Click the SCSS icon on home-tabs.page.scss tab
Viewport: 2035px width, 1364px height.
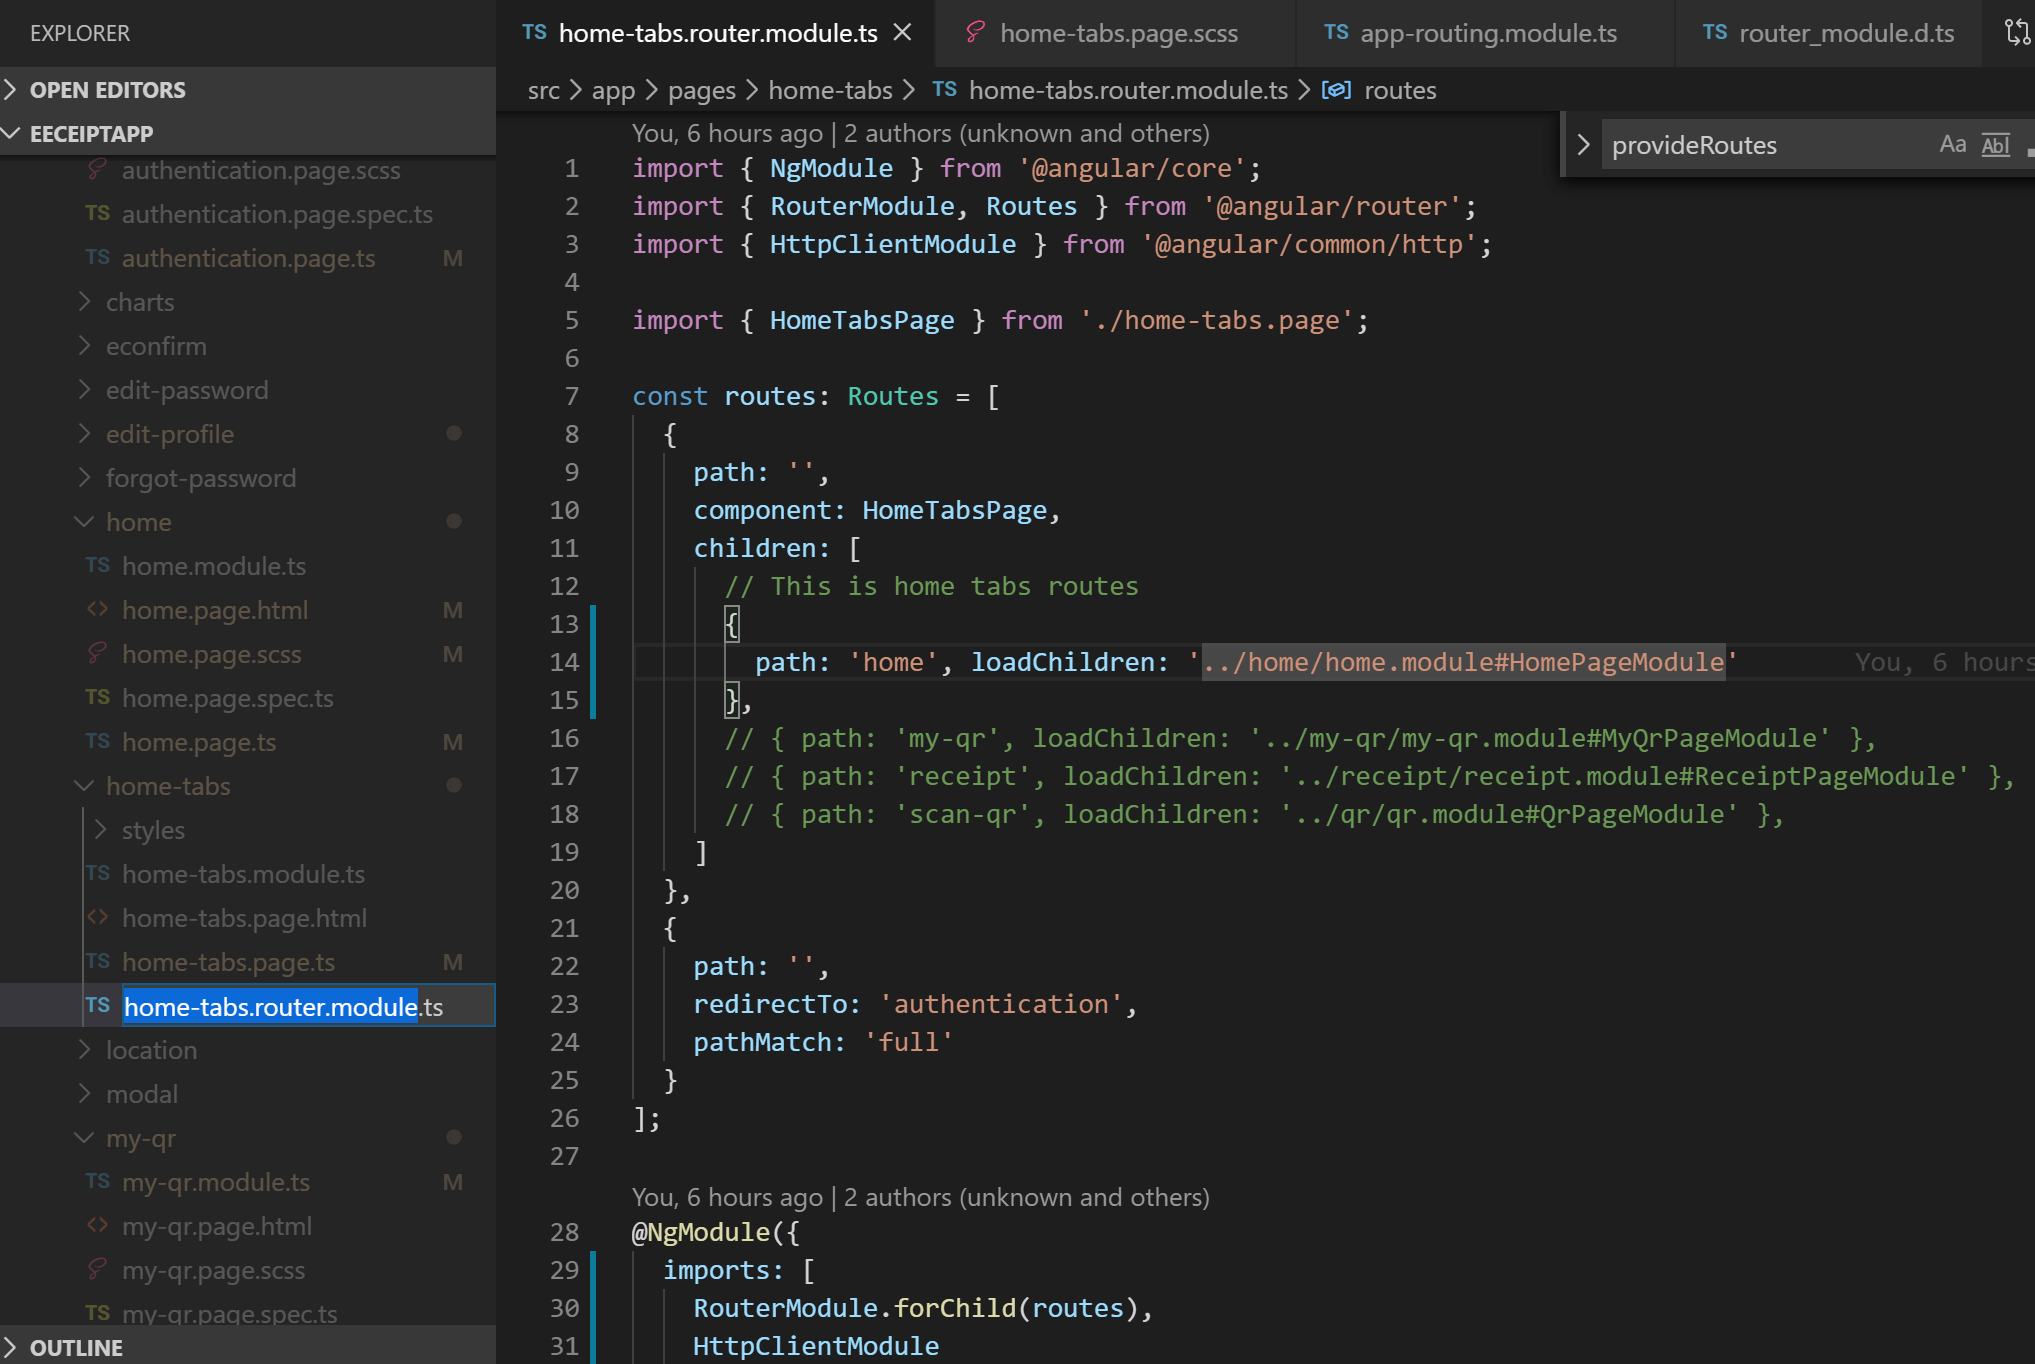pyautogui.click(x=972, y=33)
